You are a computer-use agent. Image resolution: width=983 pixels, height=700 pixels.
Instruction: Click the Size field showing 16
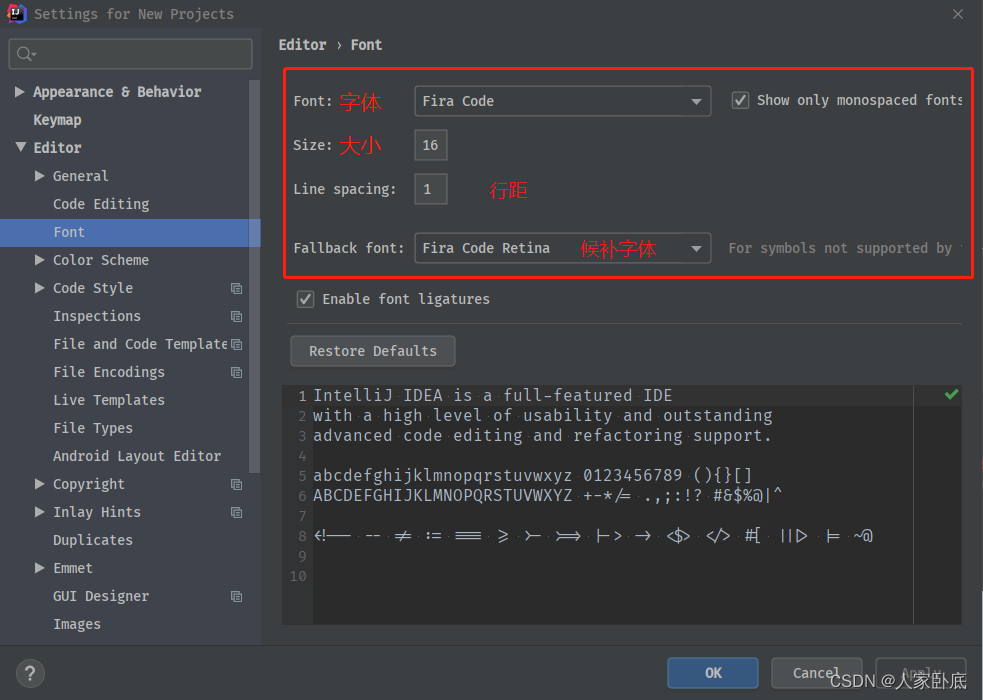click(431, 145)
